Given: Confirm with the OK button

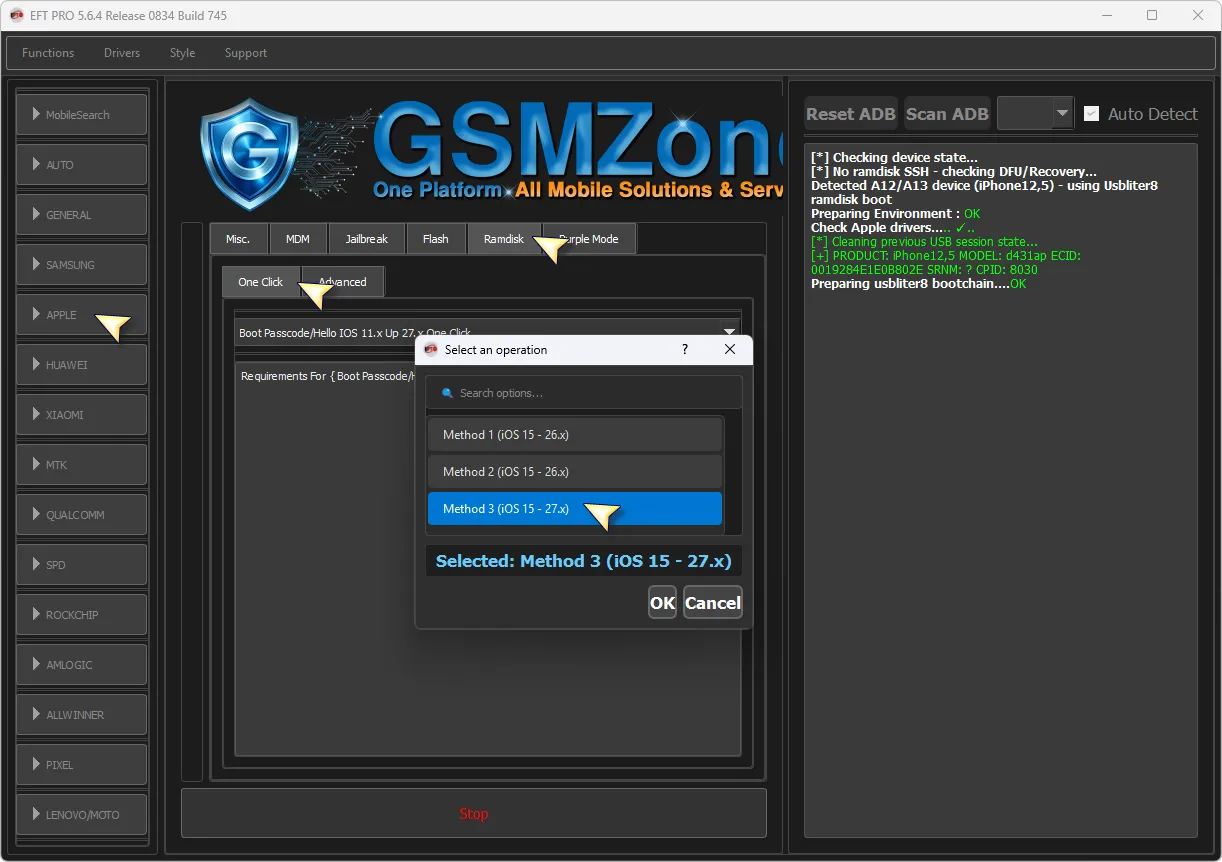Looking at the screenshot, I should pos(662,602).
